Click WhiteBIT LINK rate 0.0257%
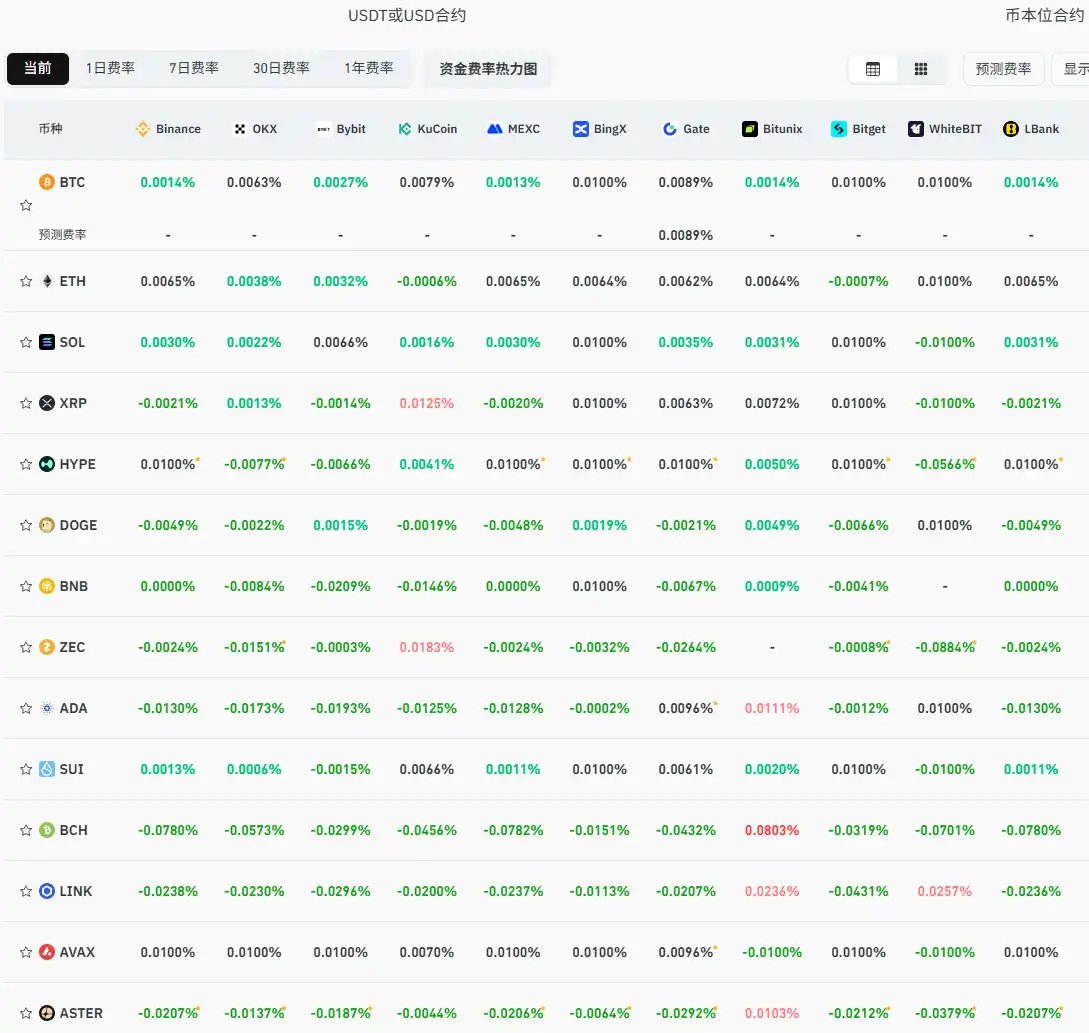Image resolution: width=1089 pixels, height=1033 pixels. click(x=945, y=891)
